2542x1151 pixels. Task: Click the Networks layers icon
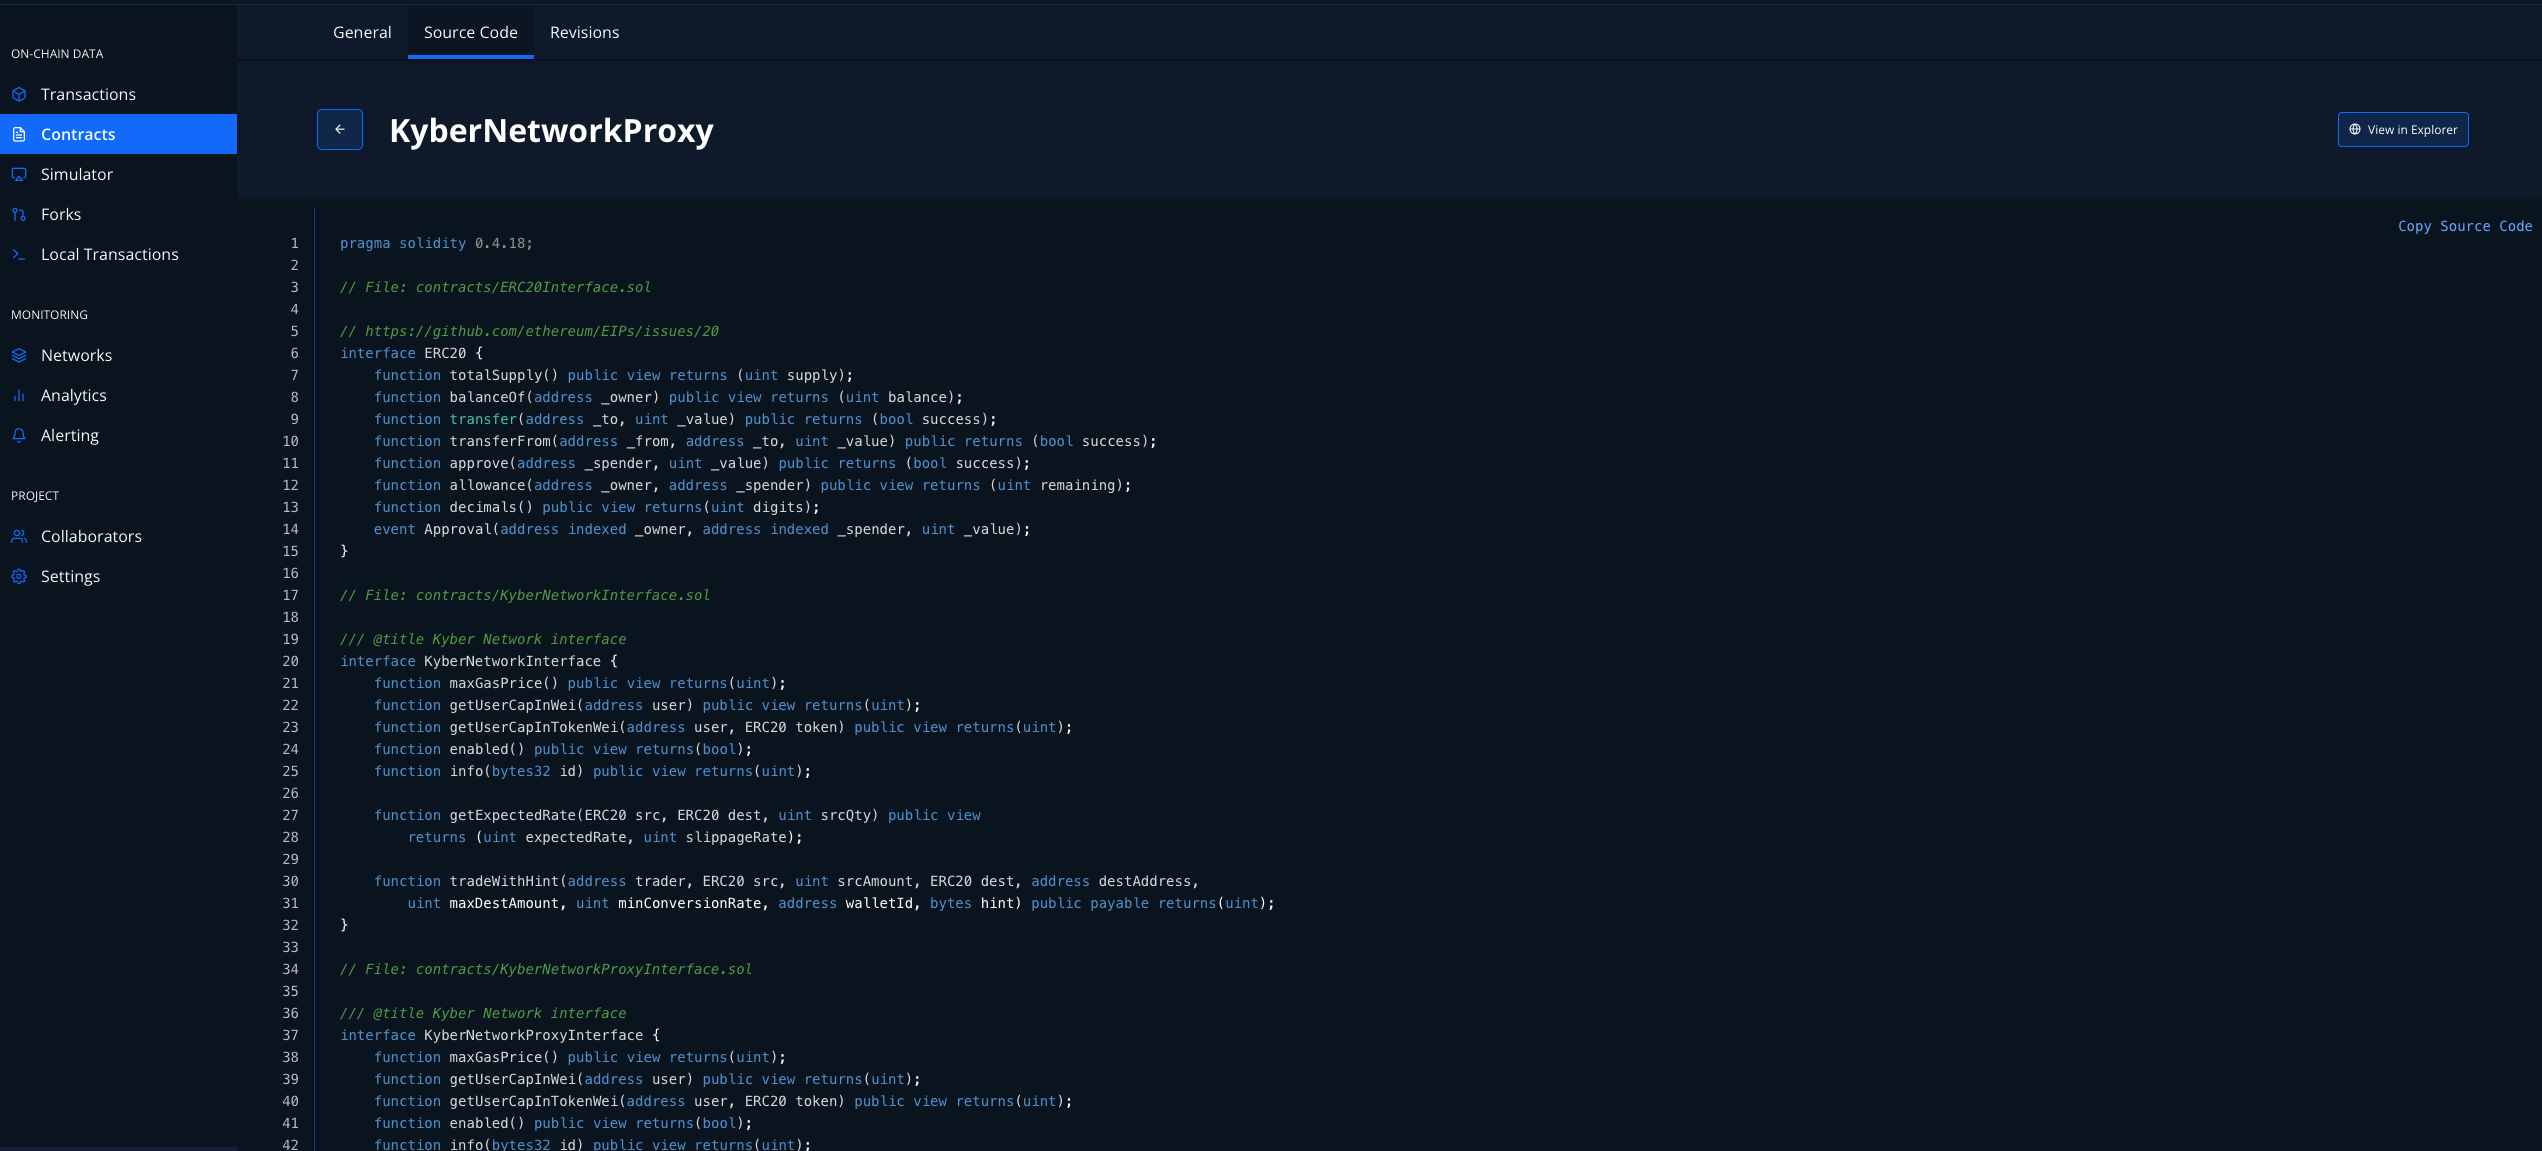tap(19, 355)
